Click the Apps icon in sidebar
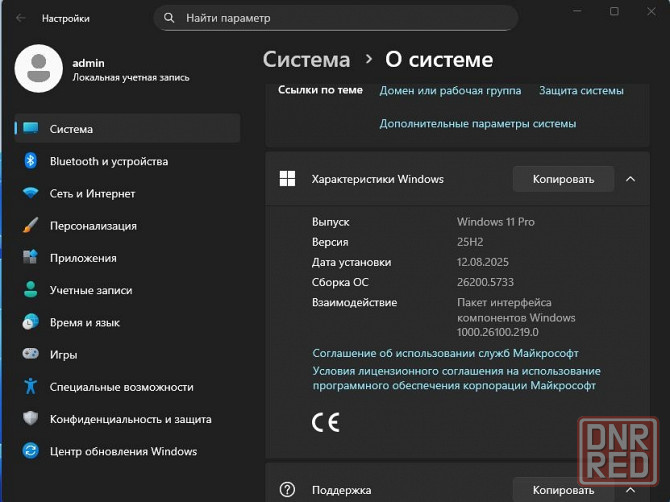The height and width of the screenshot is (502, 670). click(x=30, y=257)
